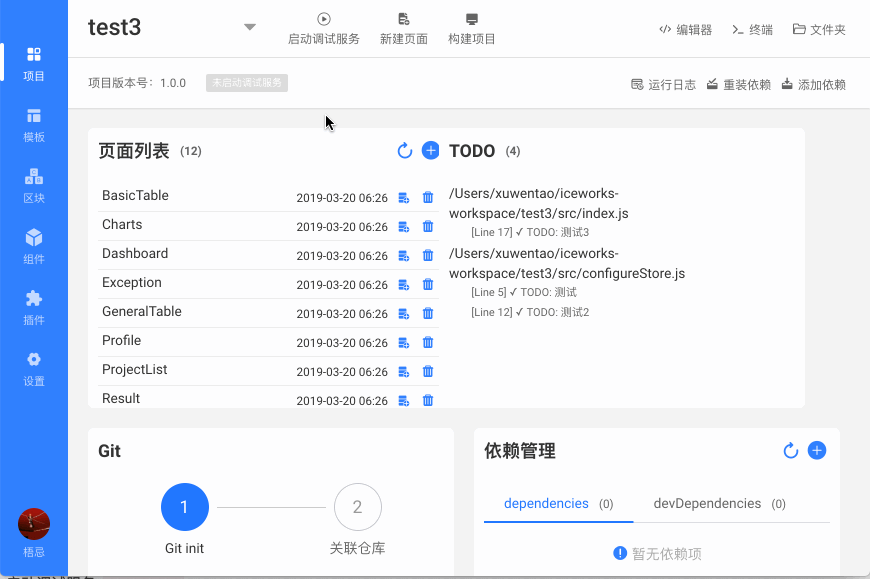870x579 pixels.
Task: Open the 项目 sidebar section
Action: 34,64
